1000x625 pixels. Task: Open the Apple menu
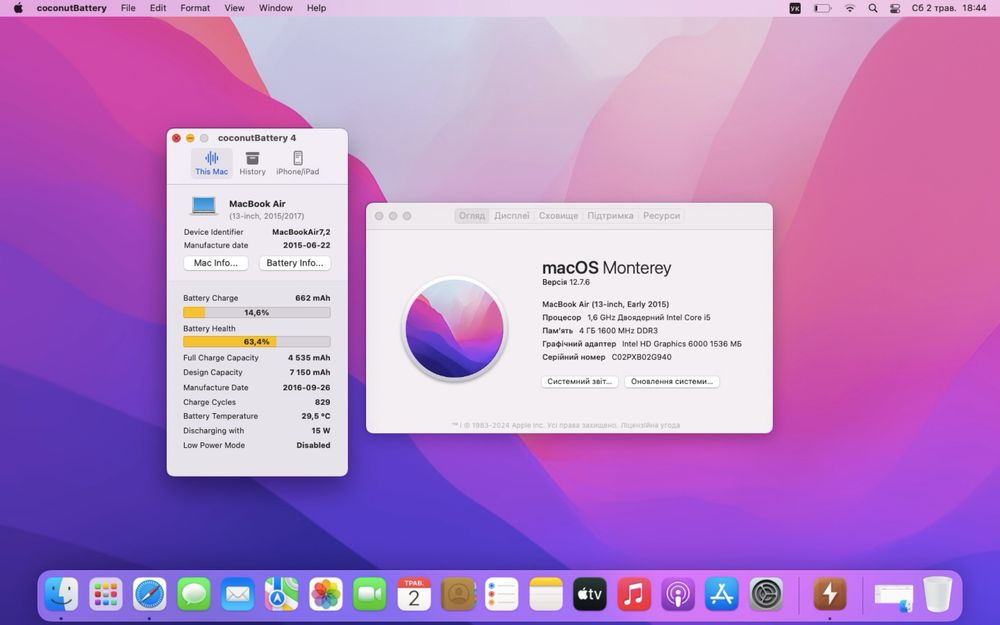(x=18, y=8)
